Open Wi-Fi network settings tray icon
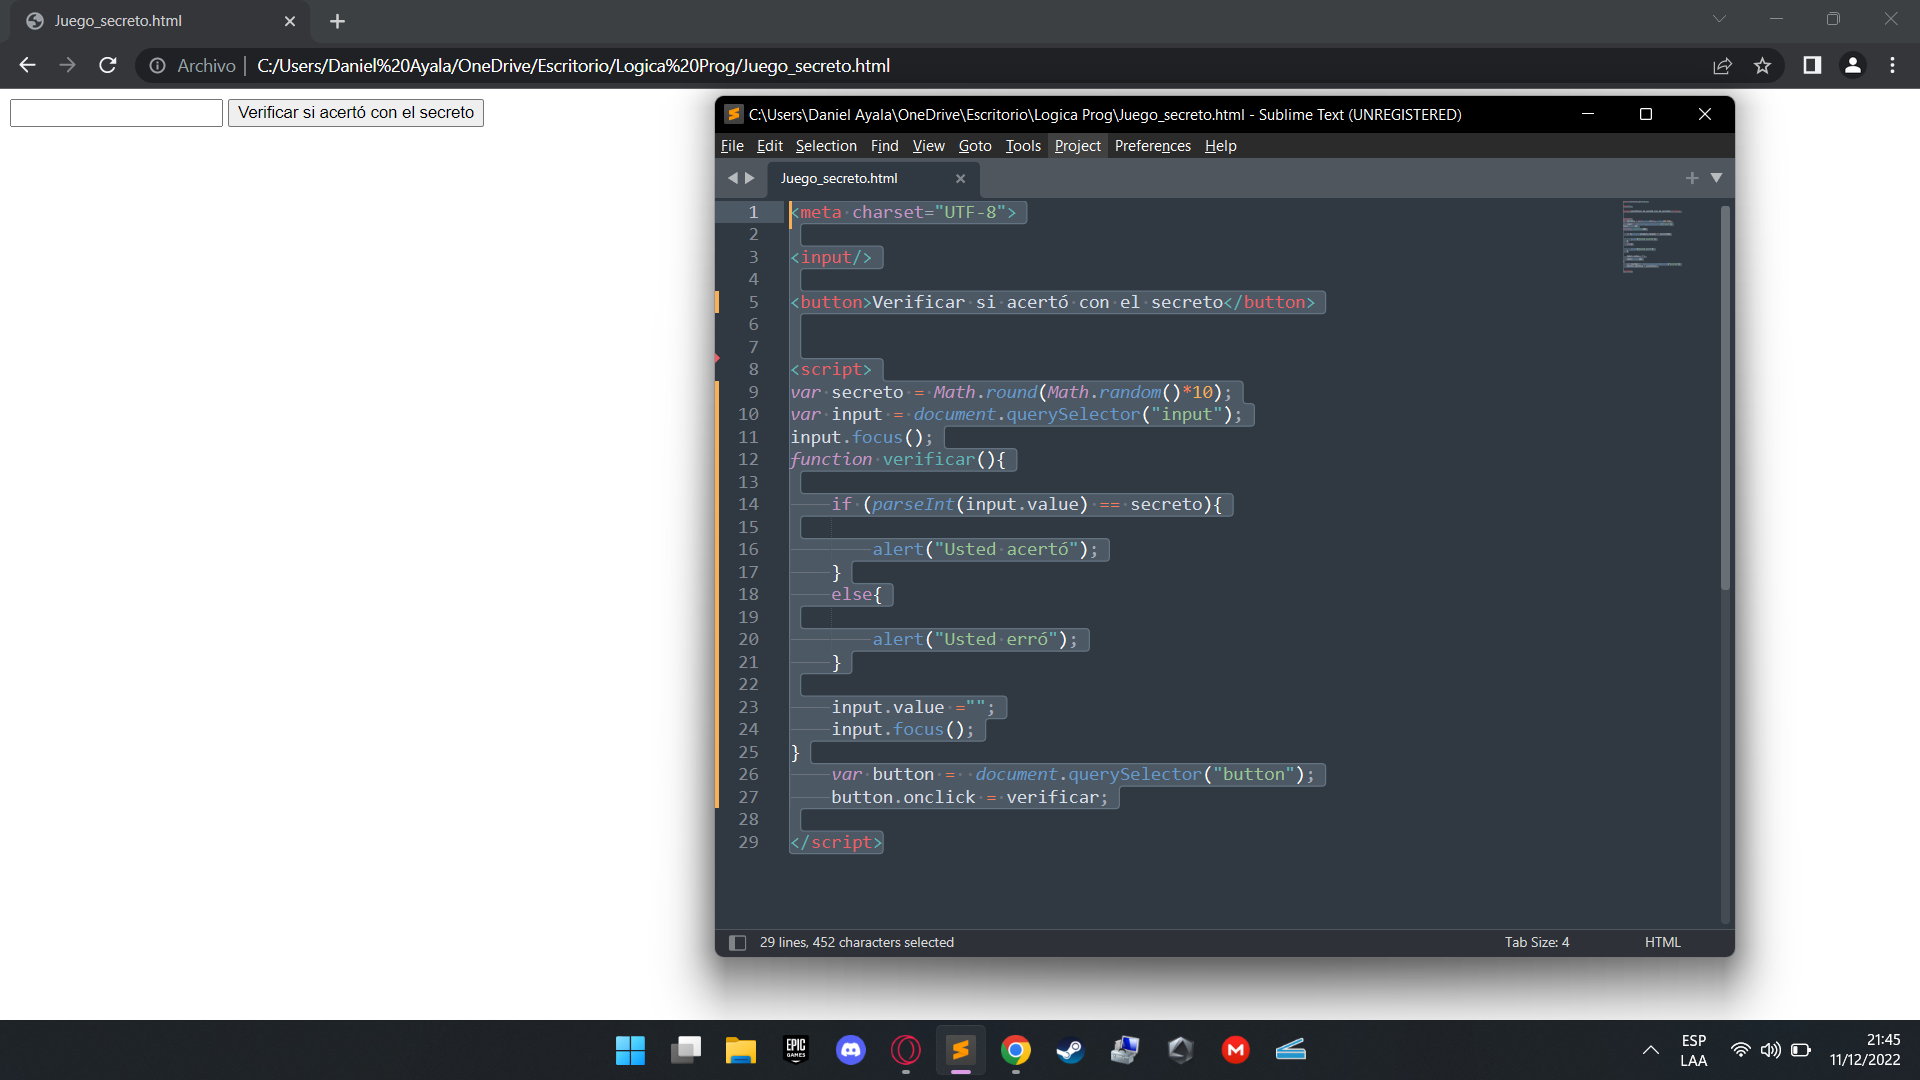This screenshot has height=1080, width=1920. tap(1741, 1050)
